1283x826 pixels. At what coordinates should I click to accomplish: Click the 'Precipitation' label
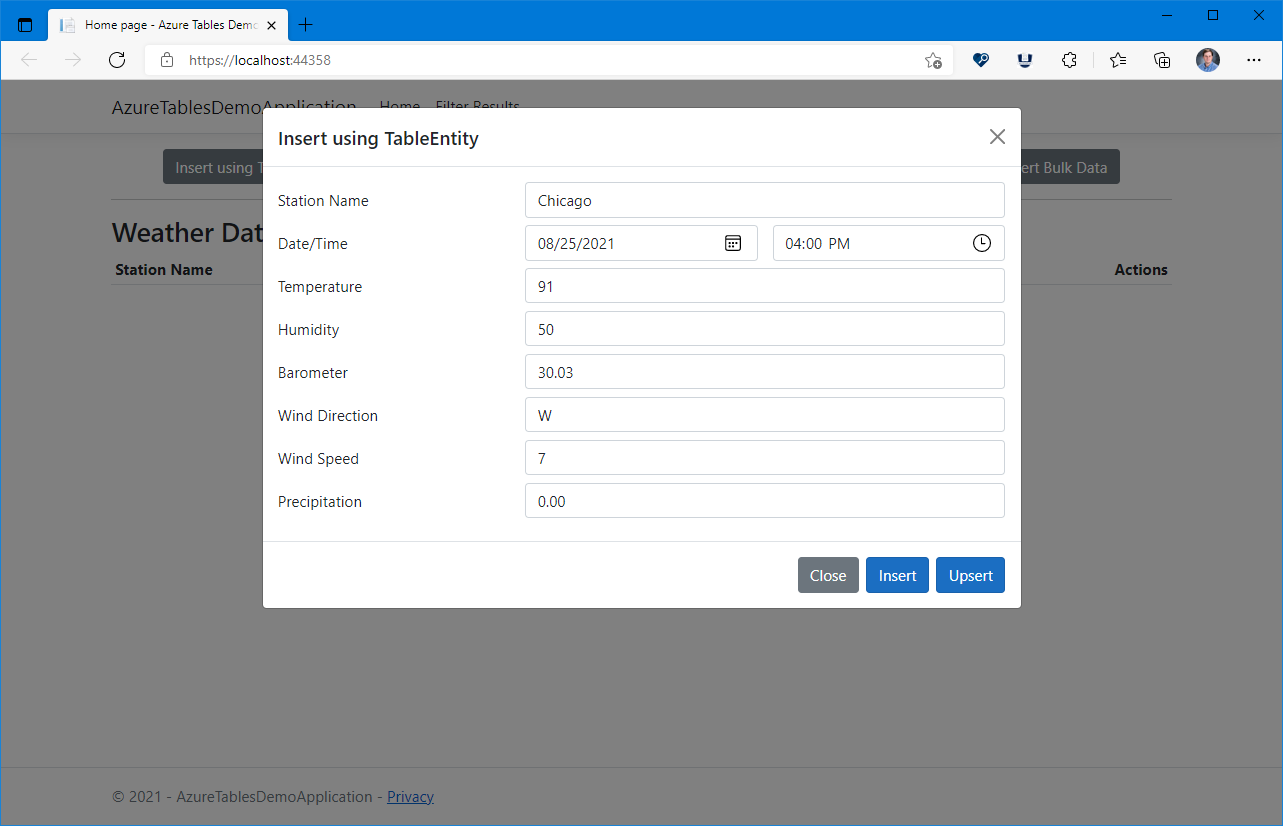tap(320, 502)
